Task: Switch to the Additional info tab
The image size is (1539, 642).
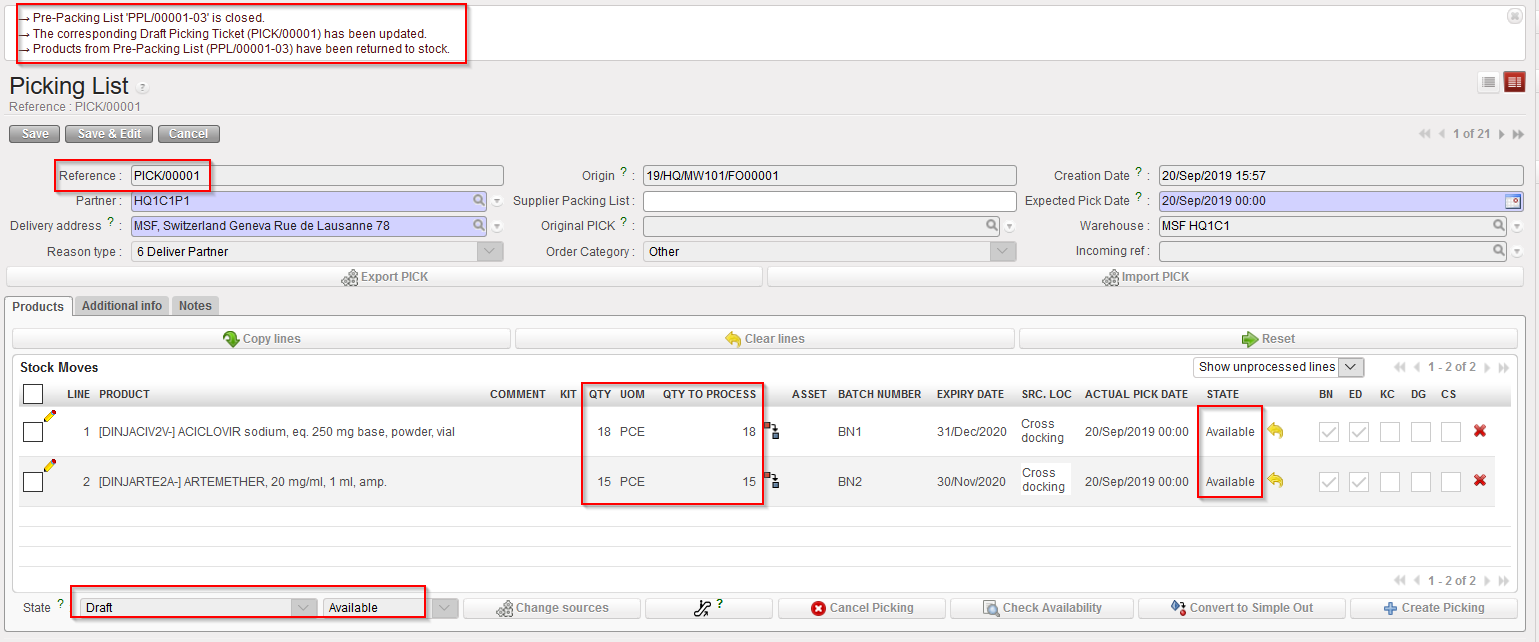Action: coord(122,306)
